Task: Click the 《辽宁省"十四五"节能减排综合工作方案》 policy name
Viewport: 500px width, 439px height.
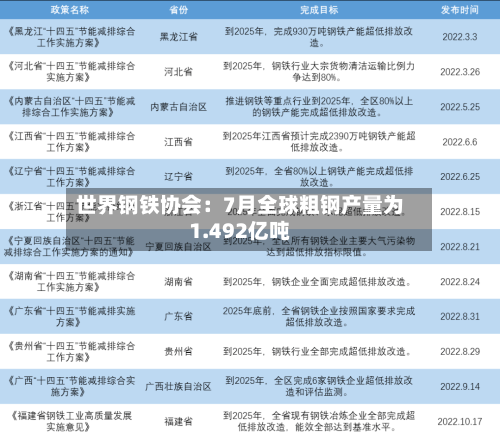Action: 71,177
